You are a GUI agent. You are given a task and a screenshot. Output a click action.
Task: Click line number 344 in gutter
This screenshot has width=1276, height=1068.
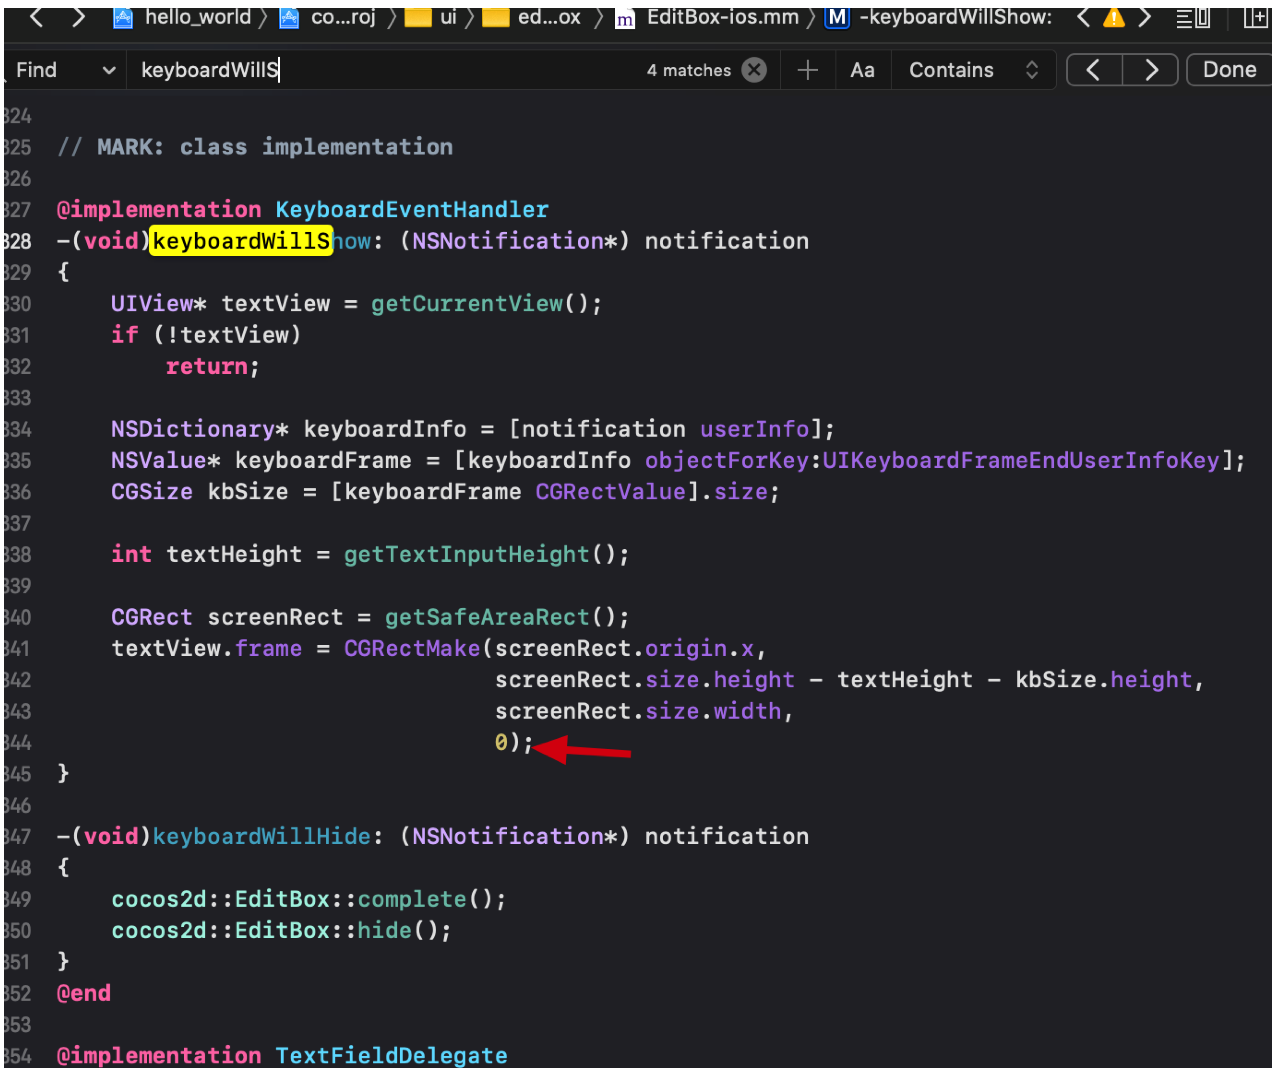click(x=17, y=742)
